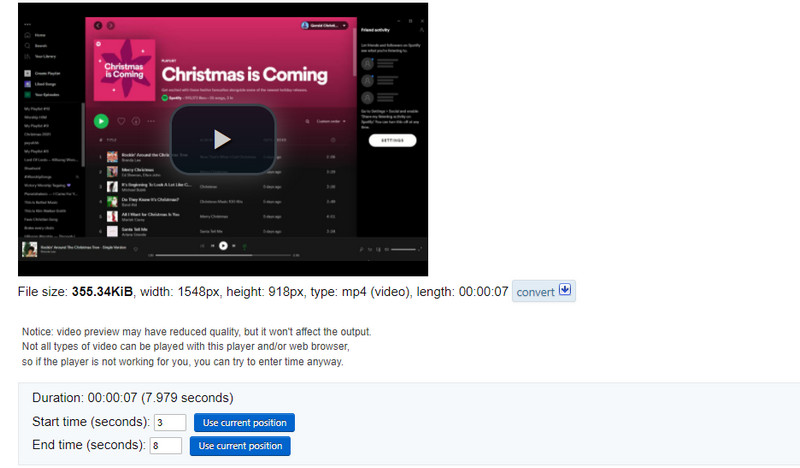The height and width of the screenshot is (468, 800).
Task: Click the Settings button in Friend activity panel
Action: point(392,142)
